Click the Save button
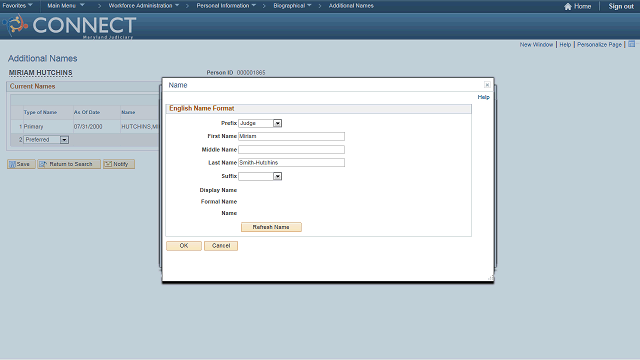This screenshot has width=640, height=360. pos(21,164)
